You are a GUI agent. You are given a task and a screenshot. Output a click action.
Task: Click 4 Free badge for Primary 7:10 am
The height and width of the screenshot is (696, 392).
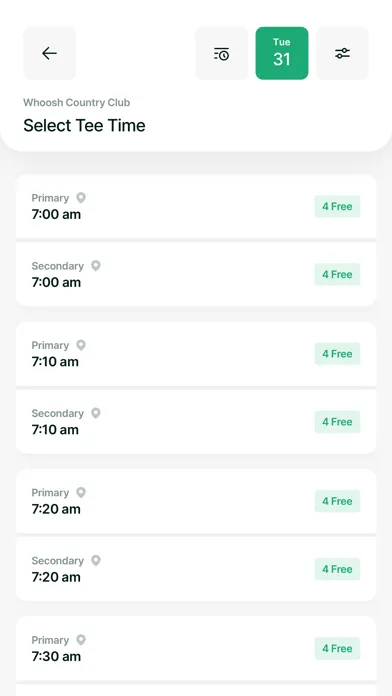(x=337, y=354)
